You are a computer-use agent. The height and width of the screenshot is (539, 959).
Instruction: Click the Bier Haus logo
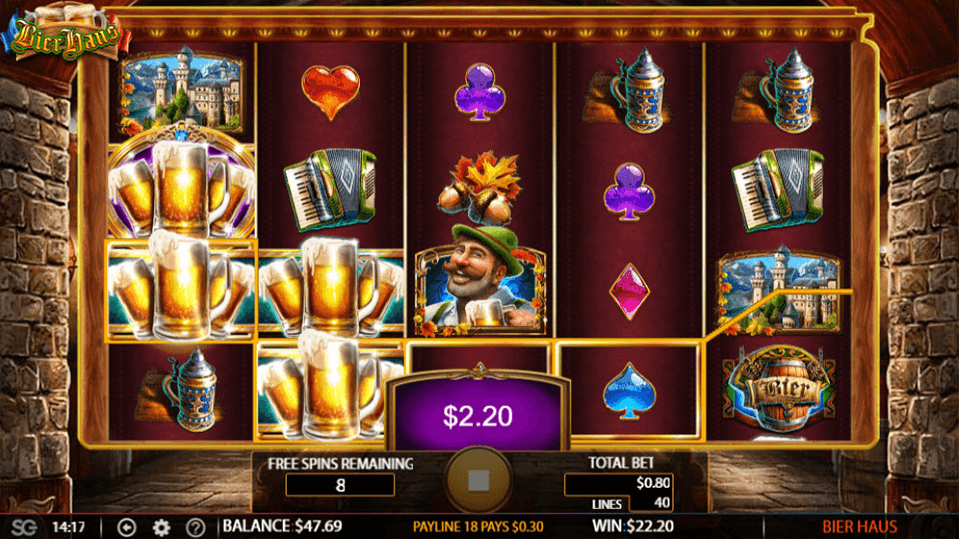65,34
